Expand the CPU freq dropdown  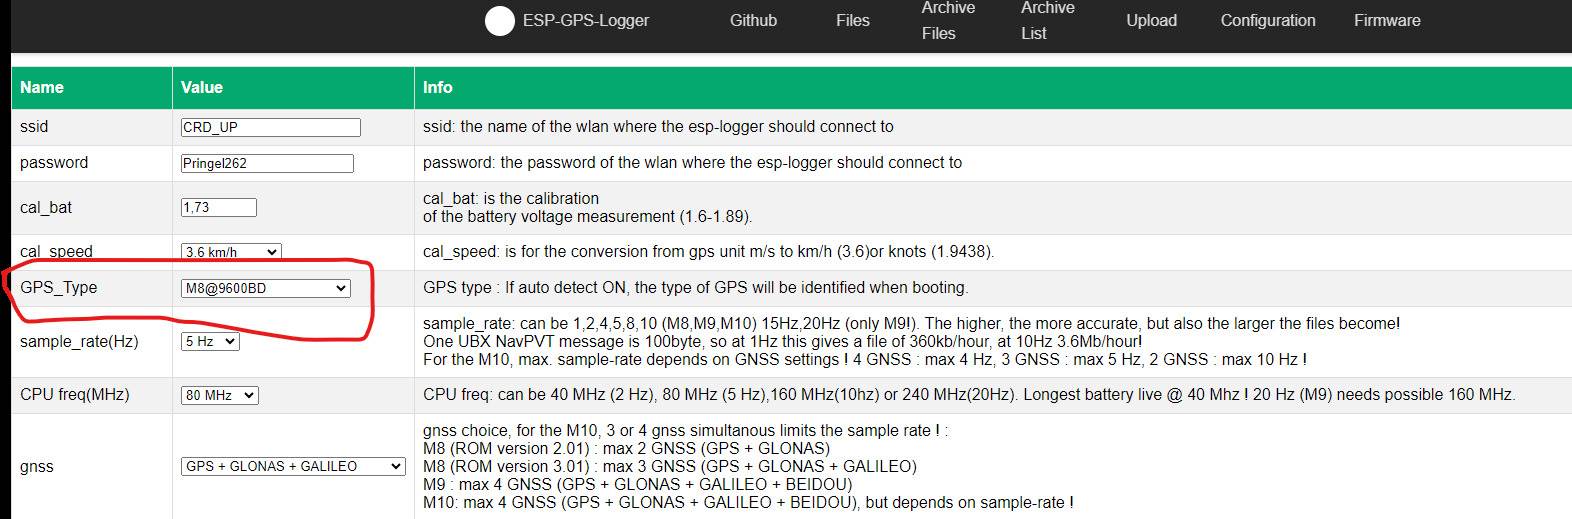click(x=219, y=395)
